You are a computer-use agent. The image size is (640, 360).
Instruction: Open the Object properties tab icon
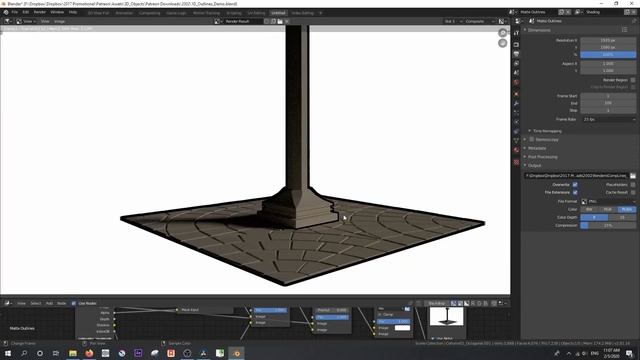[516, 94]
